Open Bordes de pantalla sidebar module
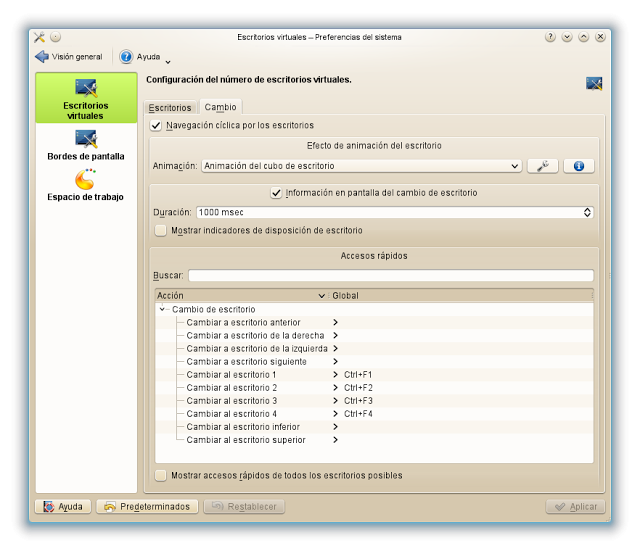Screen dimensions: 640x551 (x=85, y=145)
